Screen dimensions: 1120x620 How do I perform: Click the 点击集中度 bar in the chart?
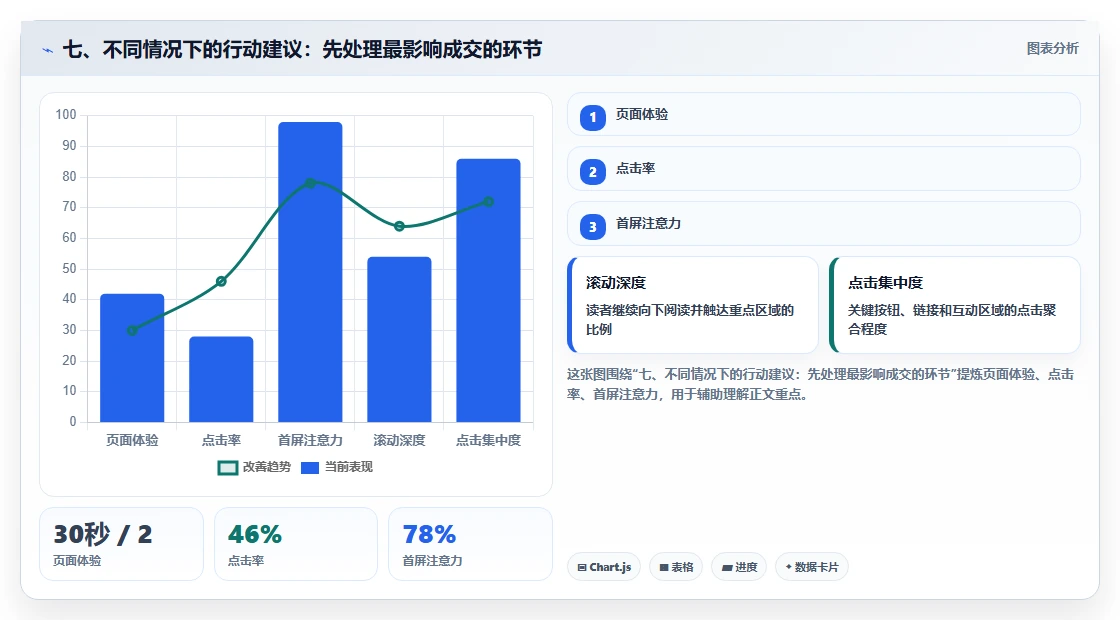(489, 291)
